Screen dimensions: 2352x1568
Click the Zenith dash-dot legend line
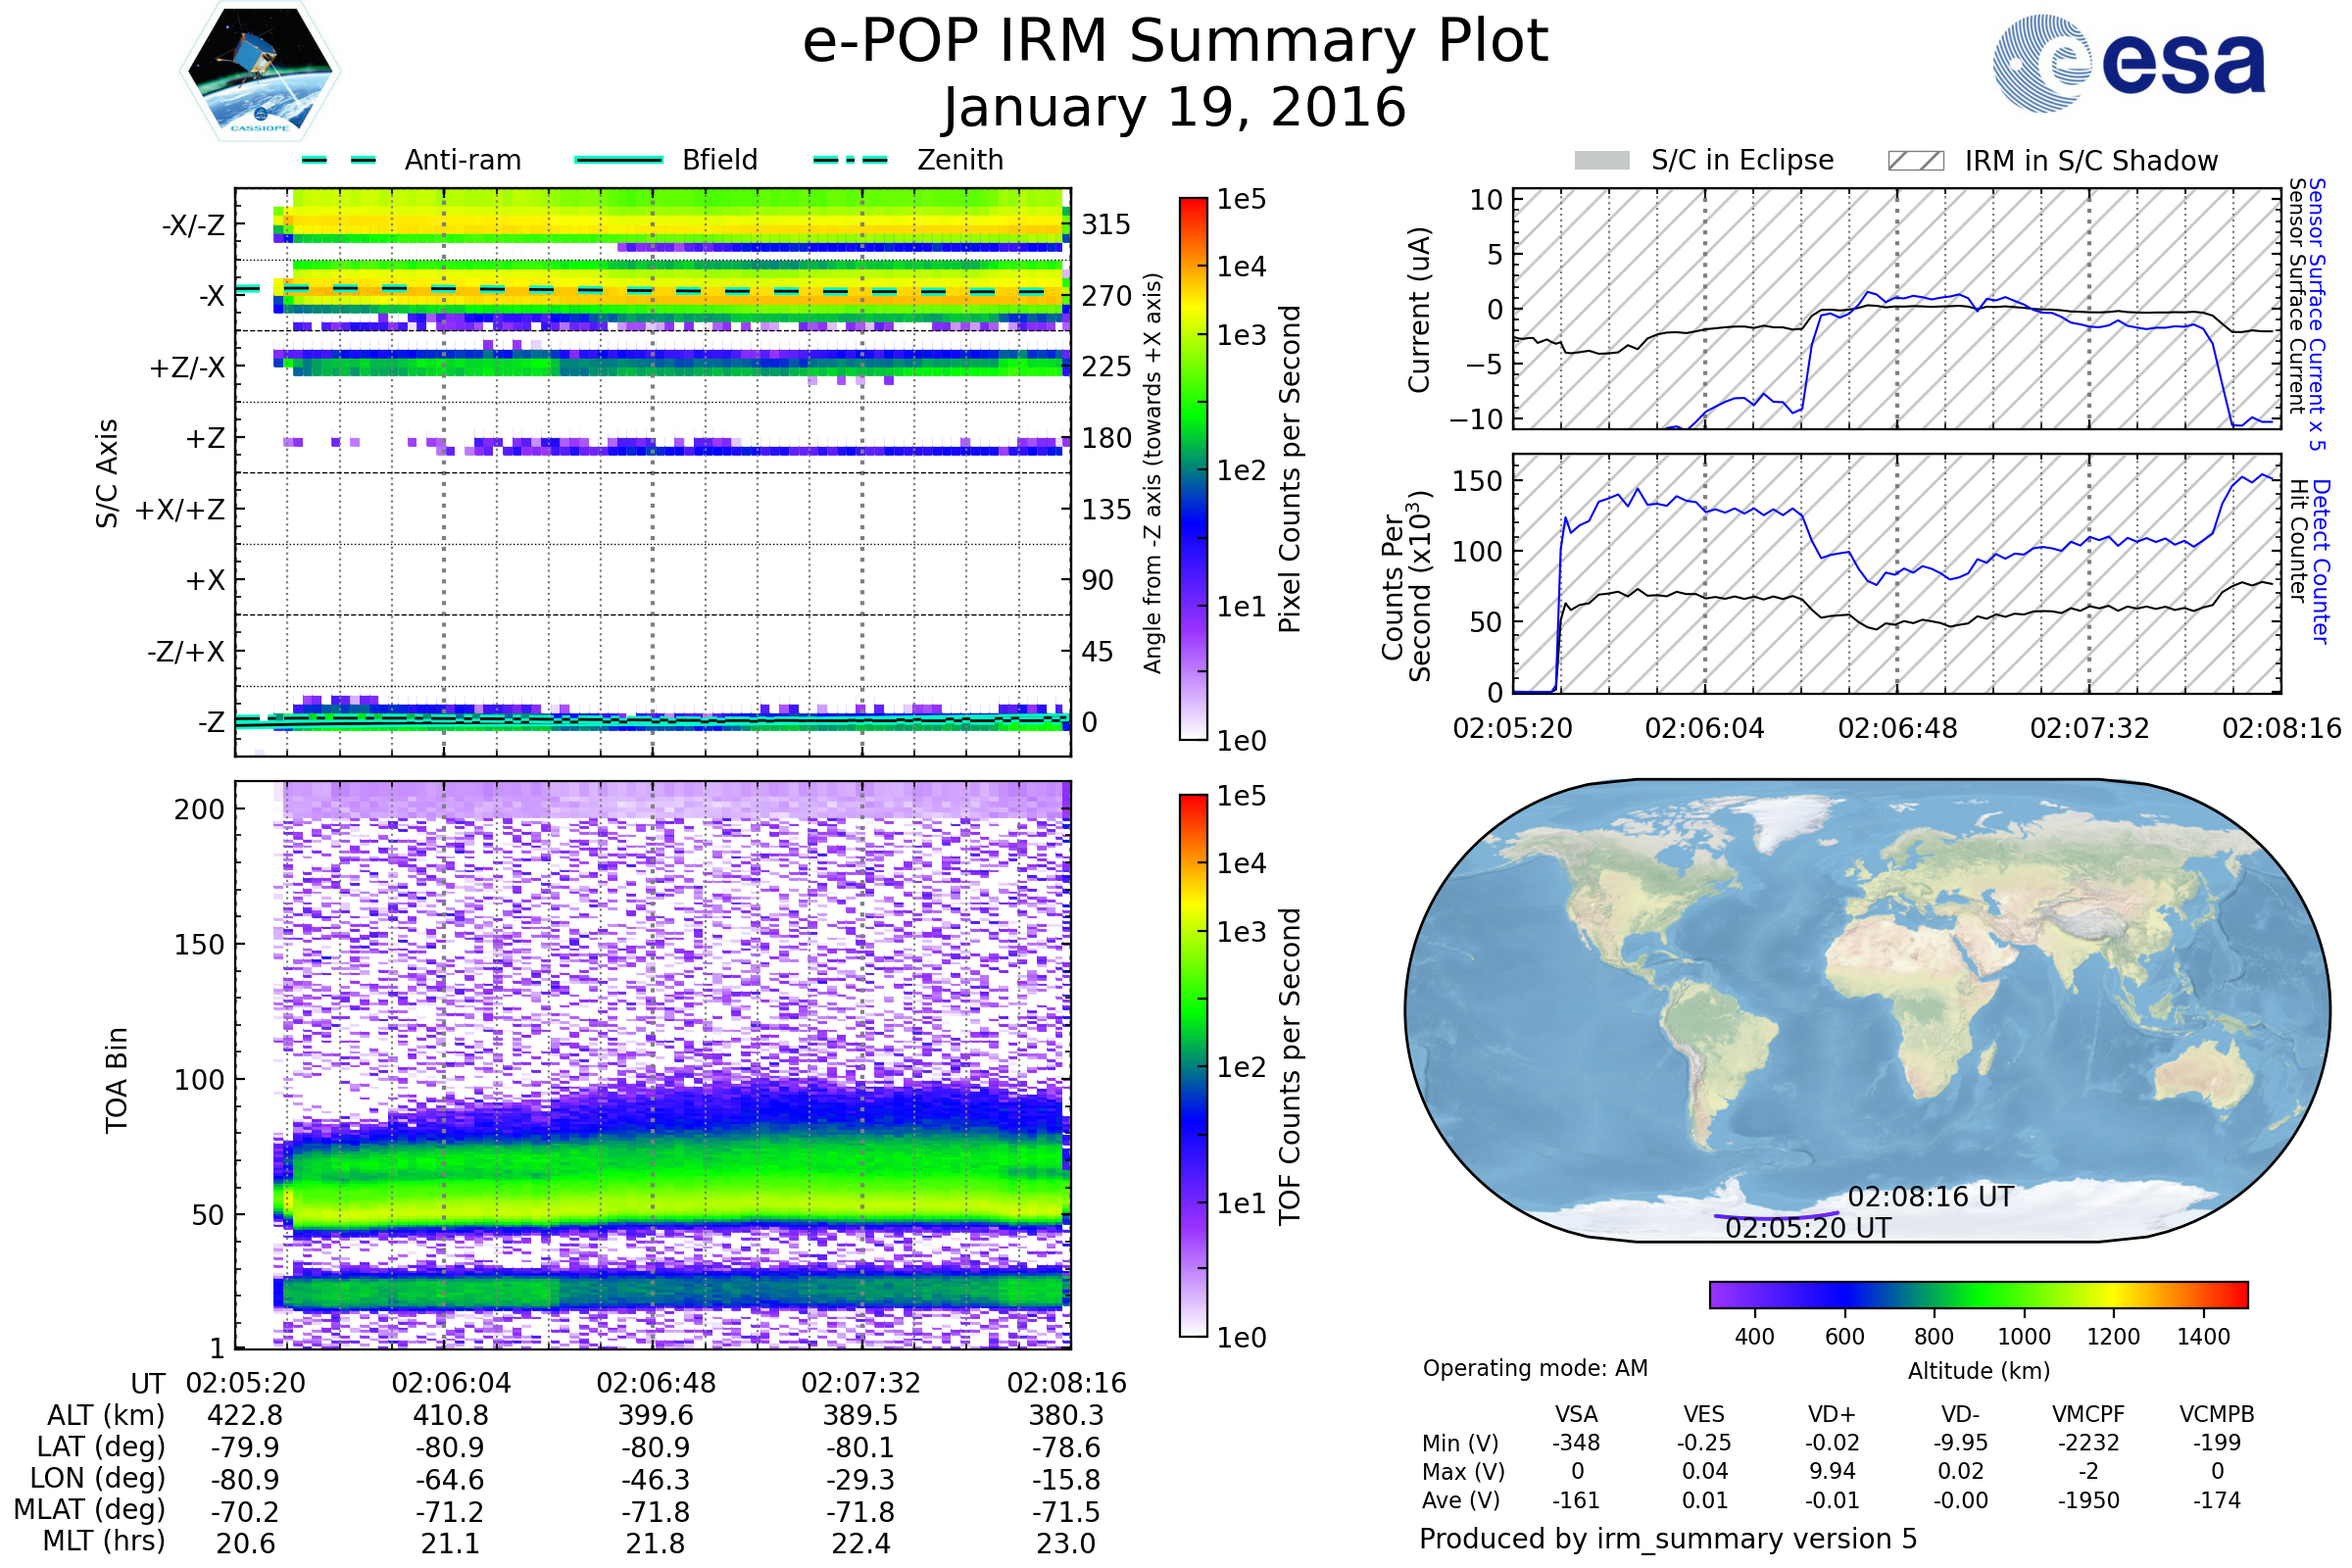(851, 160)
